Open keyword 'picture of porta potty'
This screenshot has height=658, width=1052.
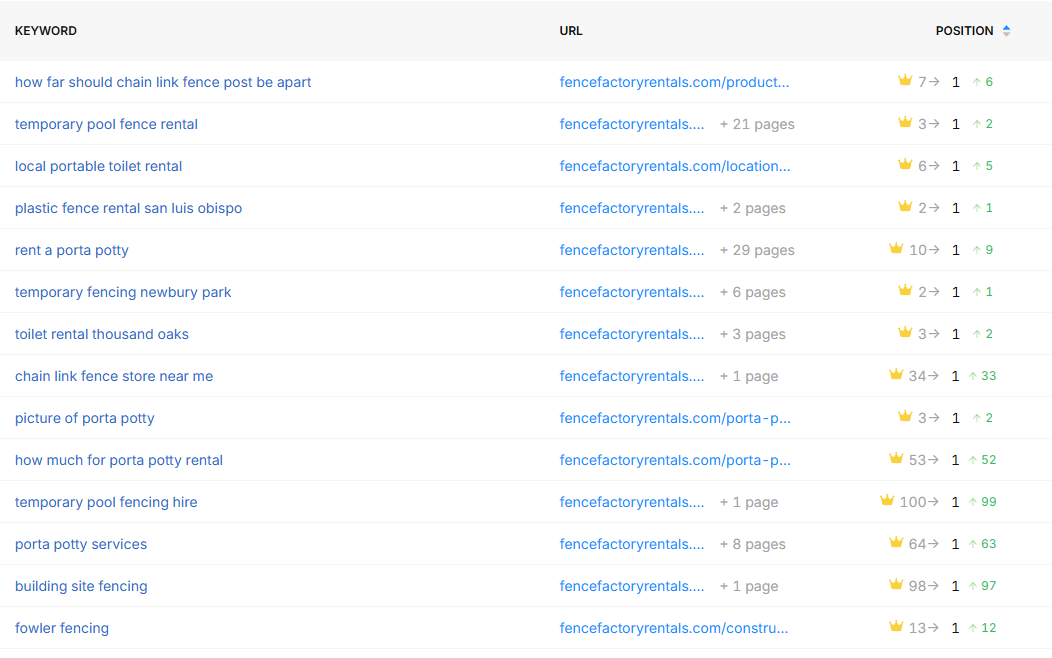click(x=85, y=419)
